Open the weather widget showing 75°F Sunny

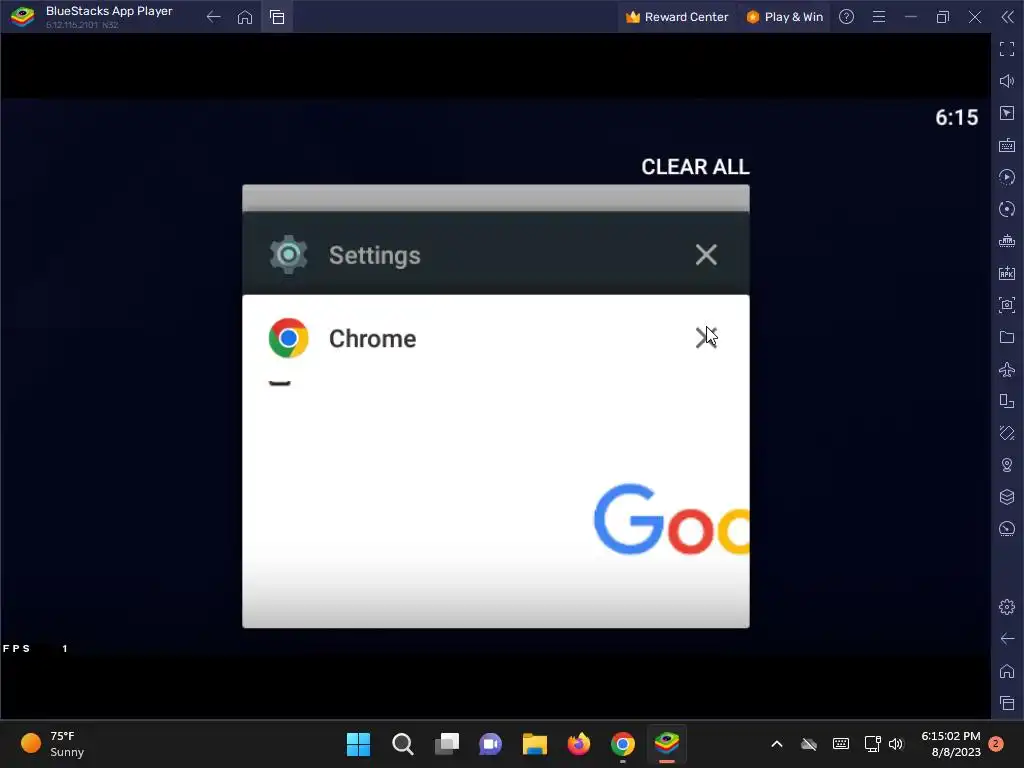(x=54, y=744)
